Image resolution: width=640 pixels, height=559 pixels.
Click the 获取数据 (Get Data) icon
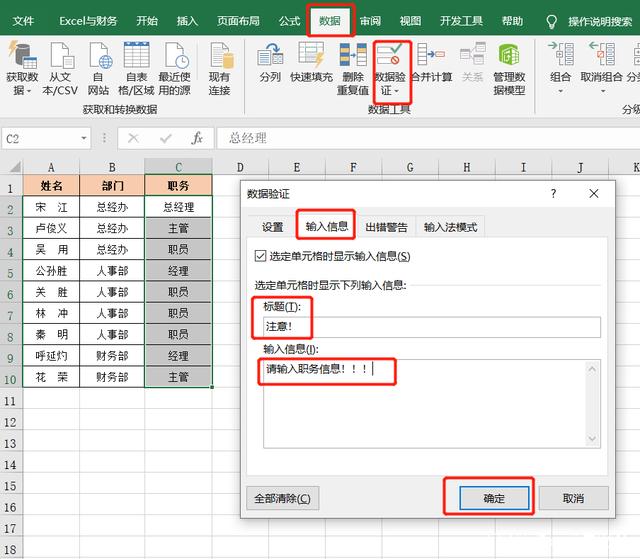click(x=22, y=54)
